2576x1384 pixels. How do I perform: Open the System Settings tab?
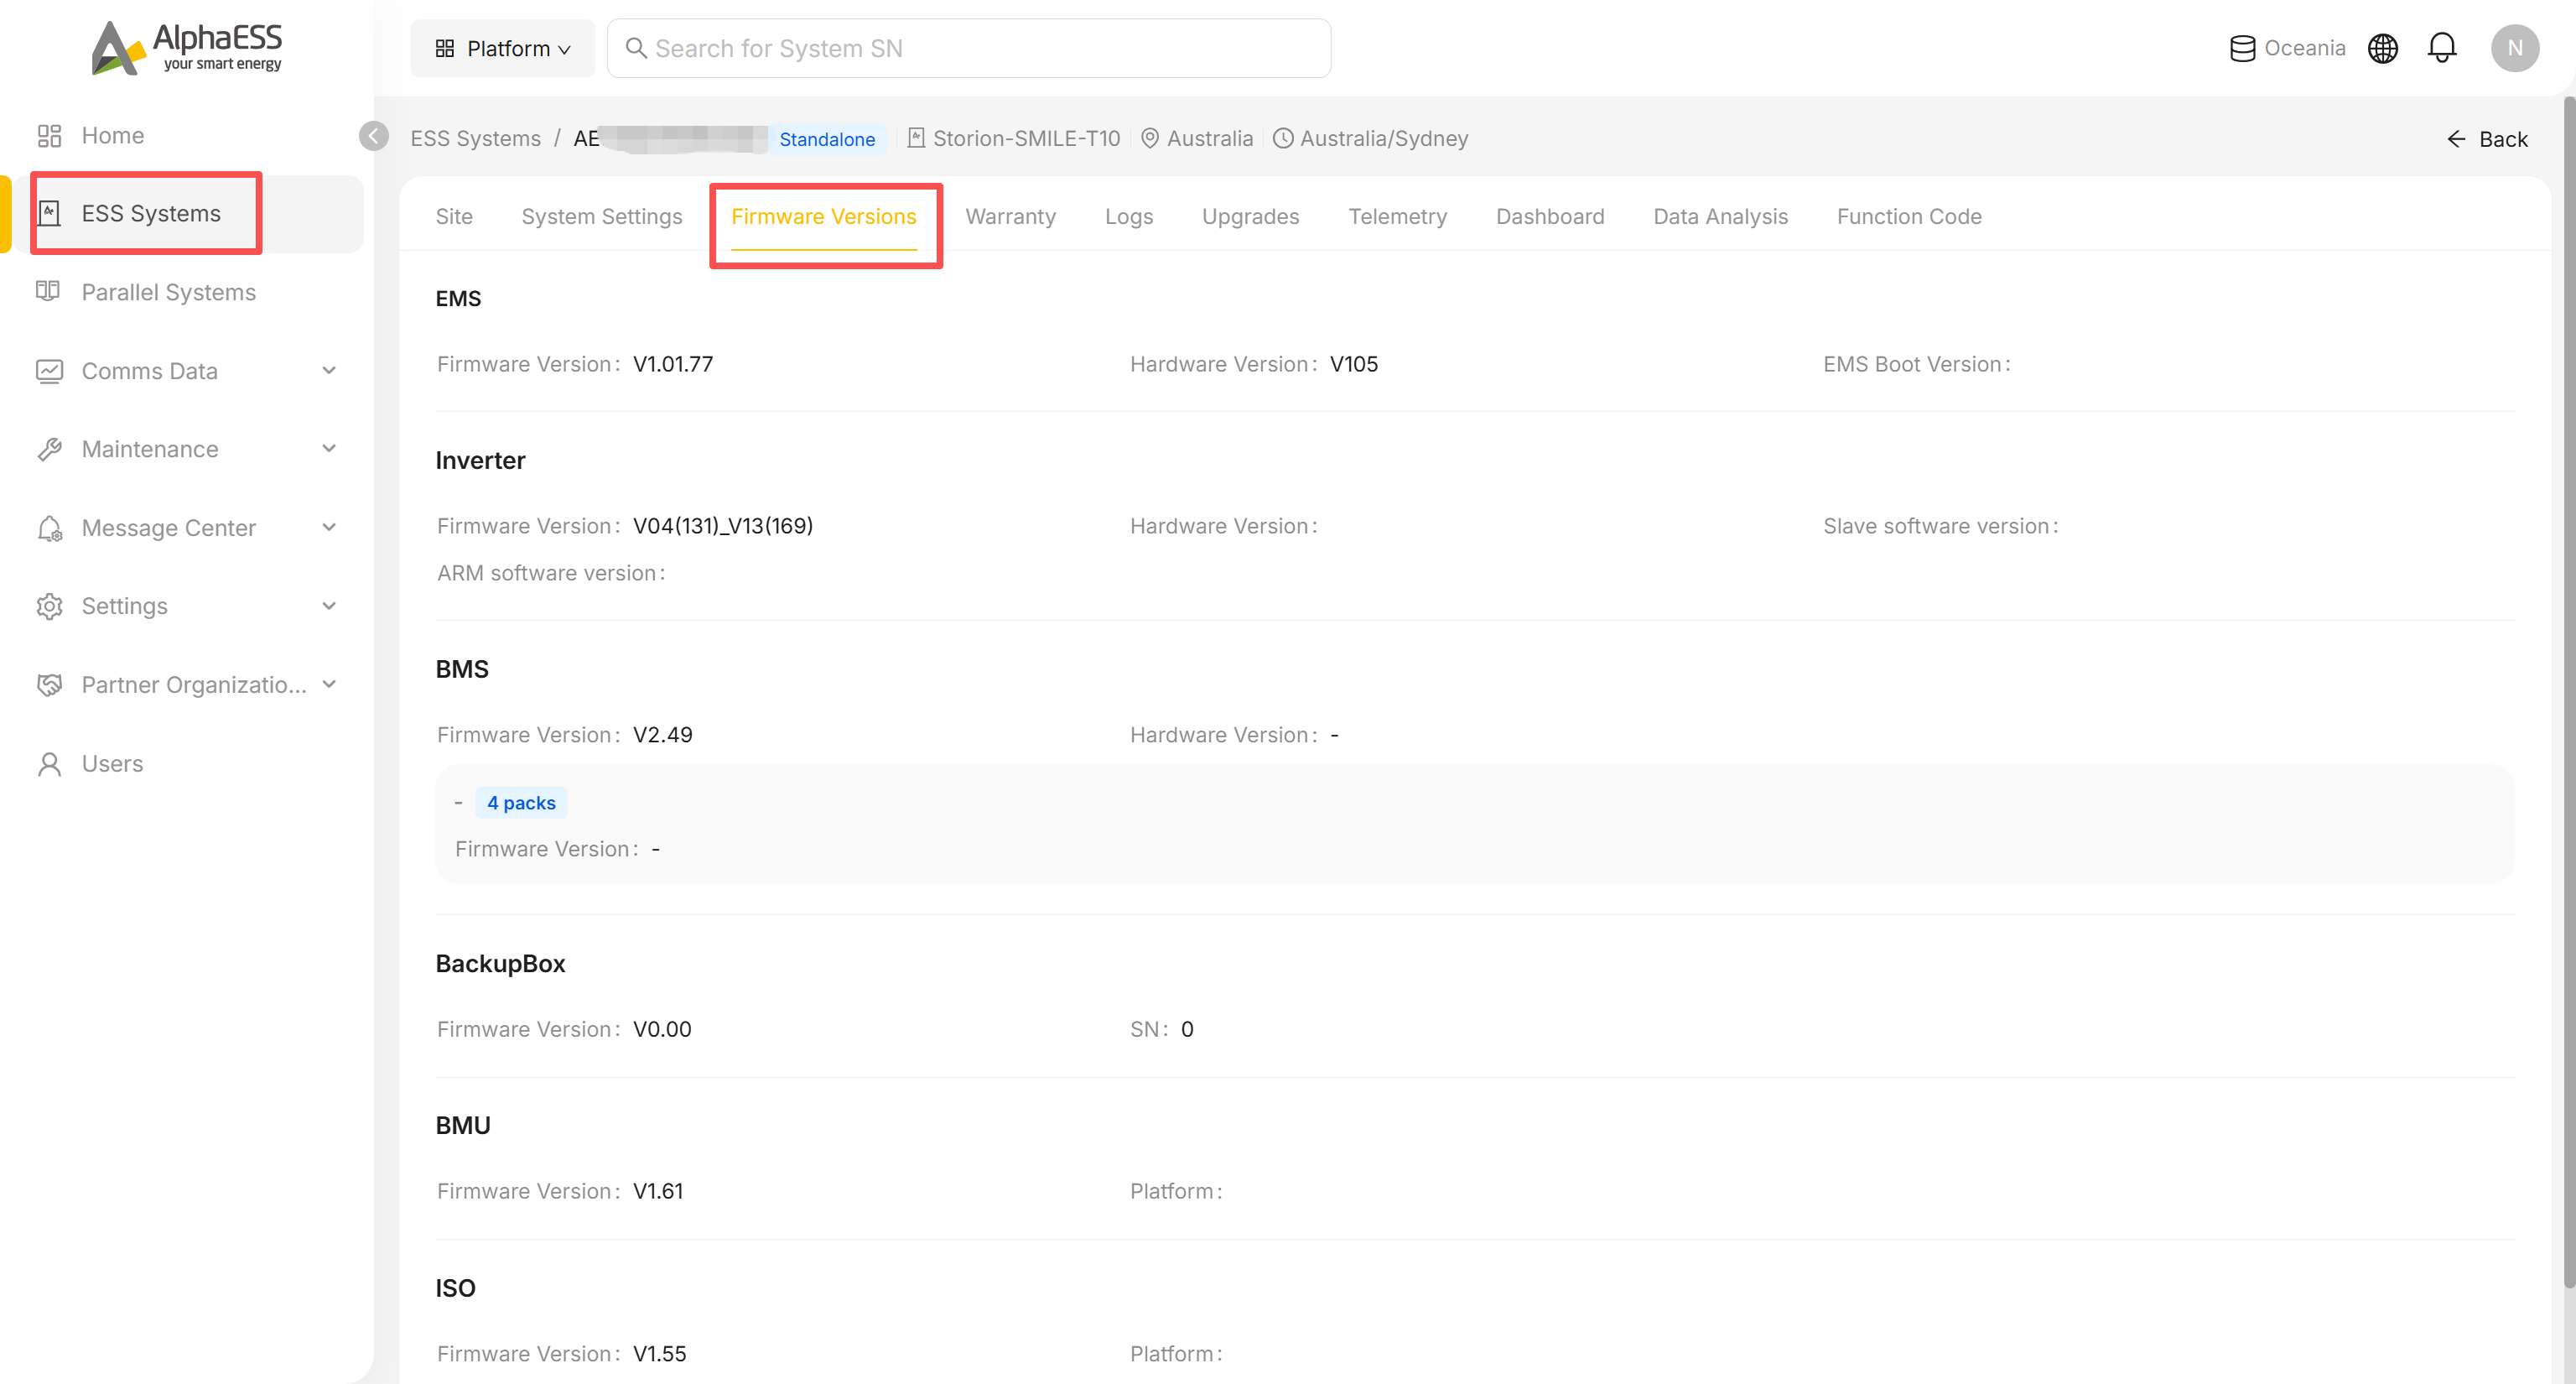(602, 216)
